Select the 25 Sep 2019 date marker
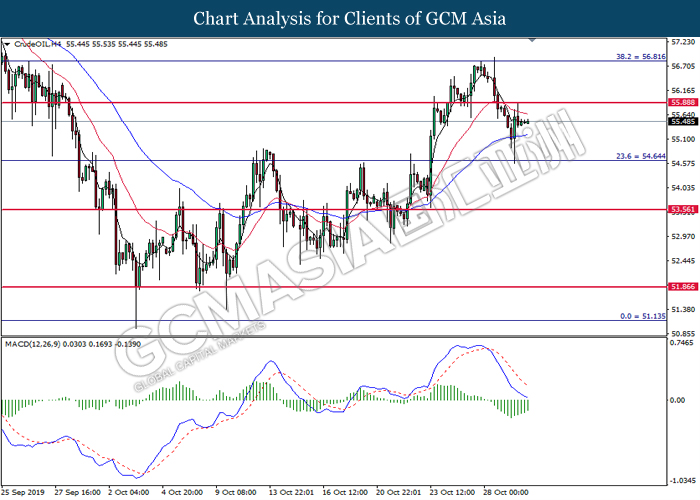Viewport: 700px width, 500px height. coord(24,492)
